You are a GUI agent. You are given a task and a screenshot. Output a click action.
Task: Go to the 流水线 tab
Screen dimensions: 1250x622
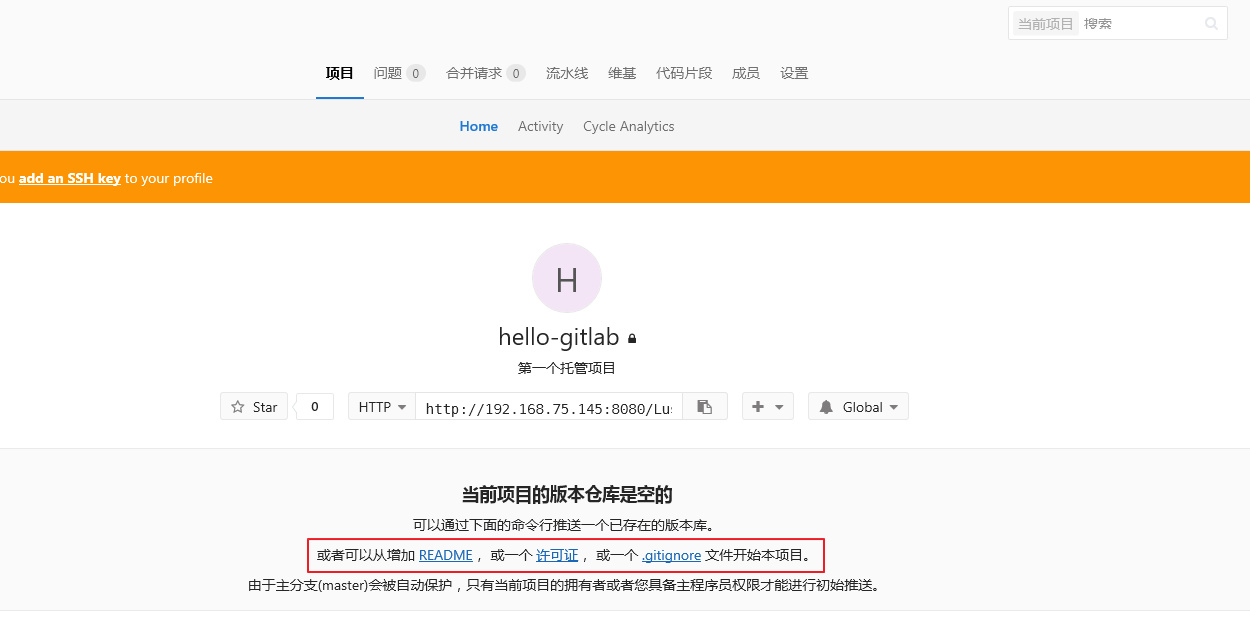(x=567, y=73)
